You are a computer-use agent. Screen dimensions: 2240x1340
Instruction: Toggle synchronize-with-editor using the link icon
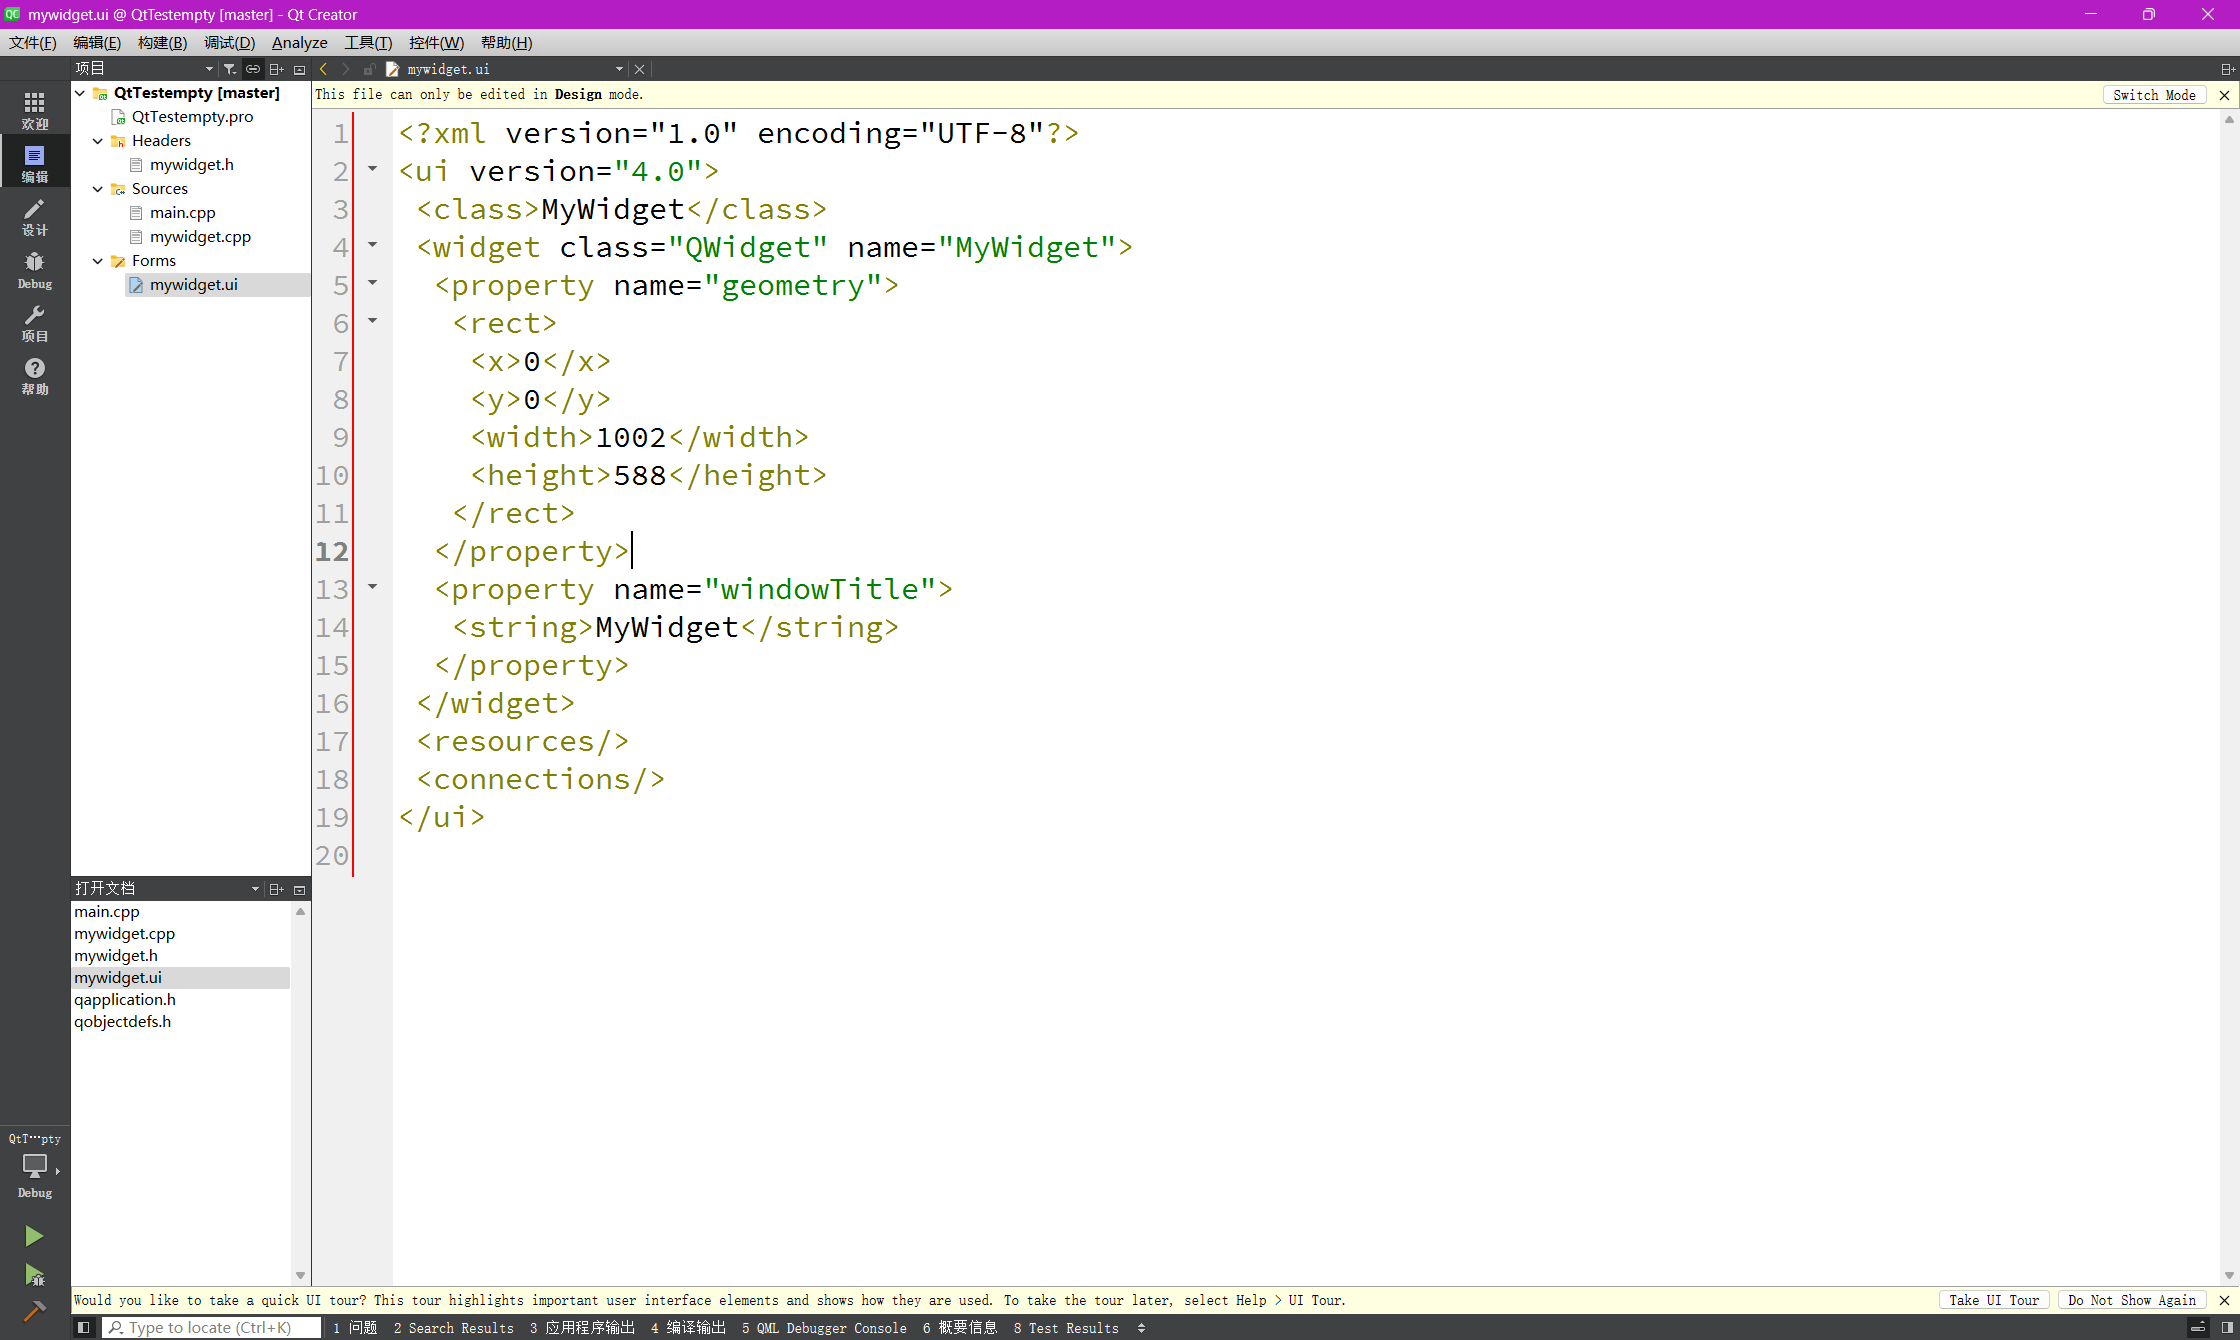[253, 69]
